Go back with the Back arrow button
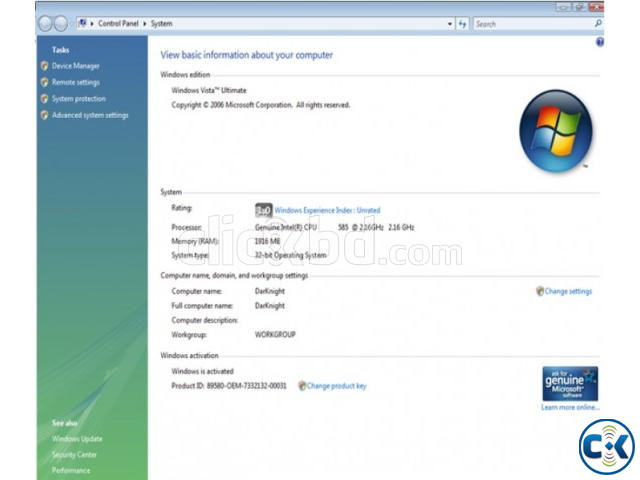The image size is (640, 480). tap(45, 24)
